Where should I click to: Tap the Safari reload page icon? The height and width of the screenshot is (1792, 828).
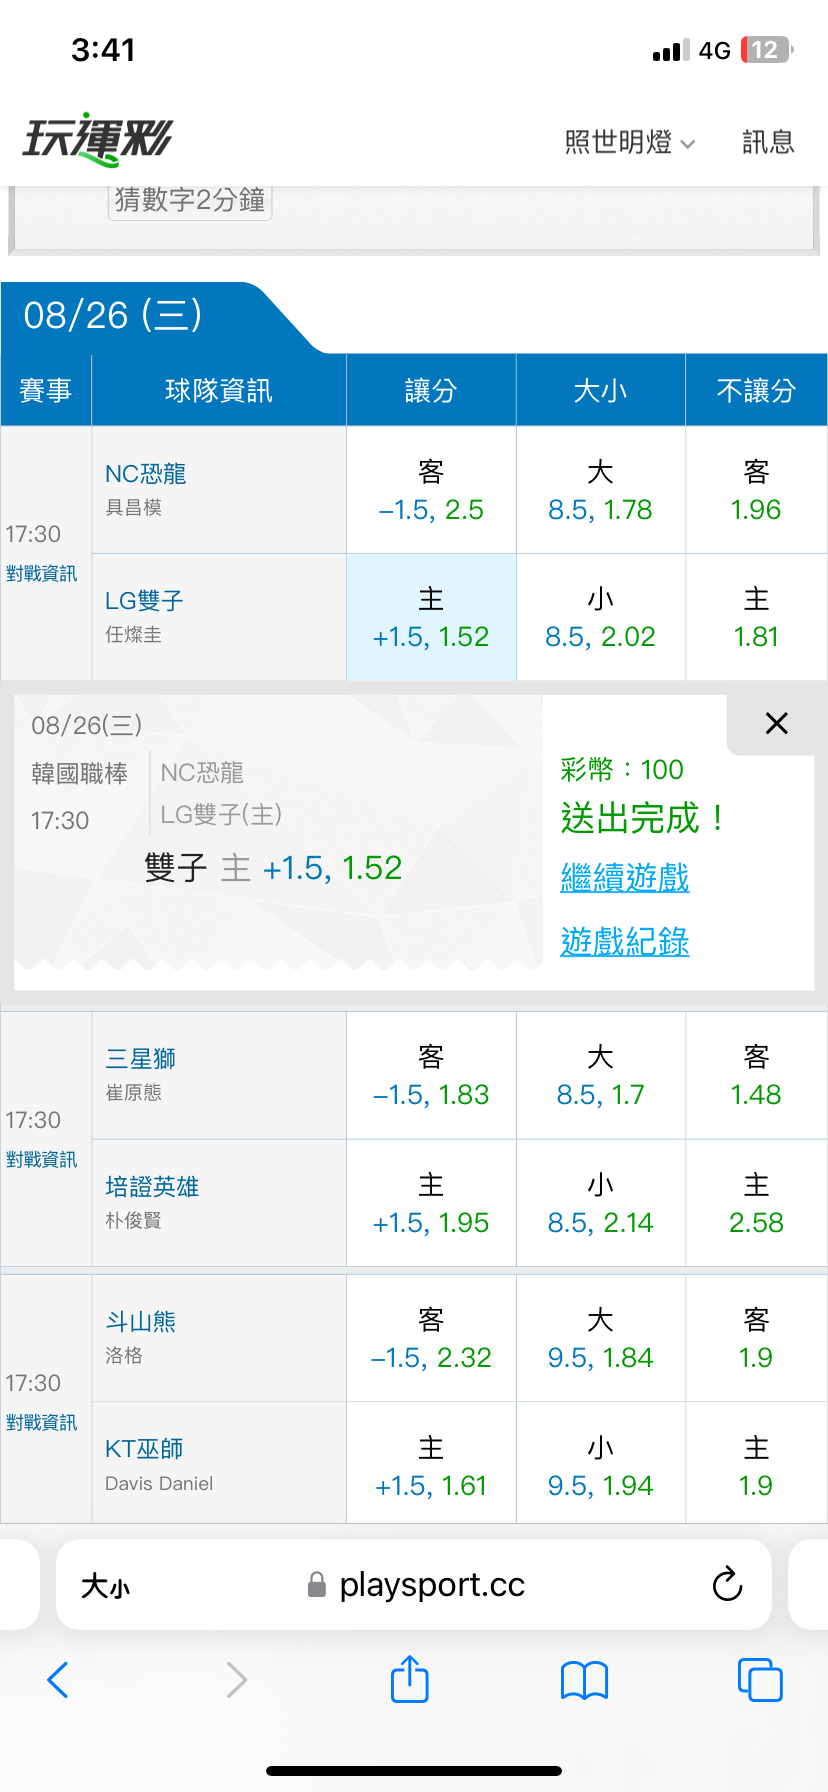coord(727,1584)
